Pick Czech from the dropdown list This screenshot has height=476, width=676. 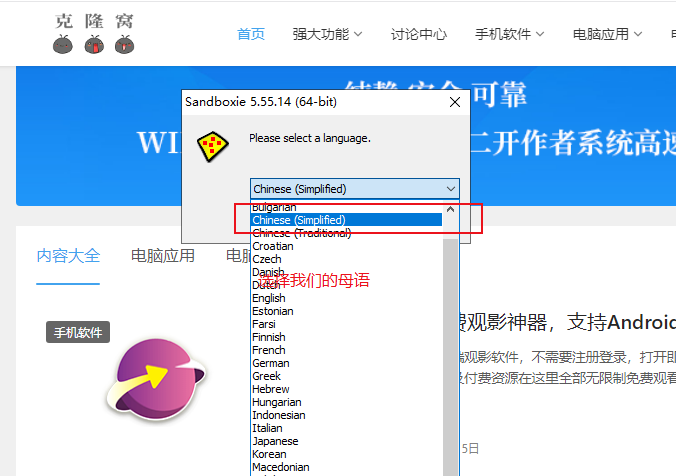pos(347,259)
